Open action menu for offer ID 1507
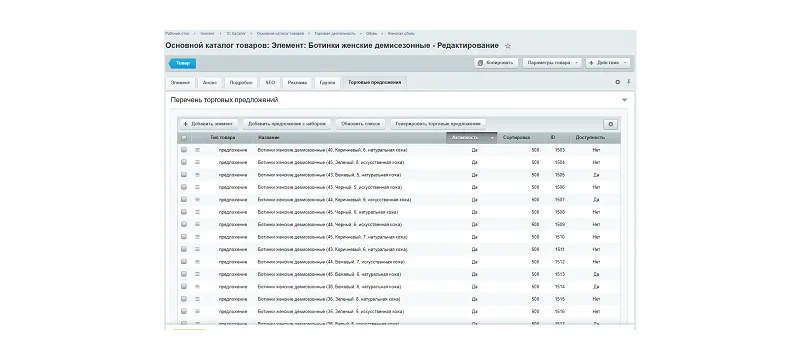Image resolution: width=800 pixels, height=360 pixels. (x=197, y=199)
